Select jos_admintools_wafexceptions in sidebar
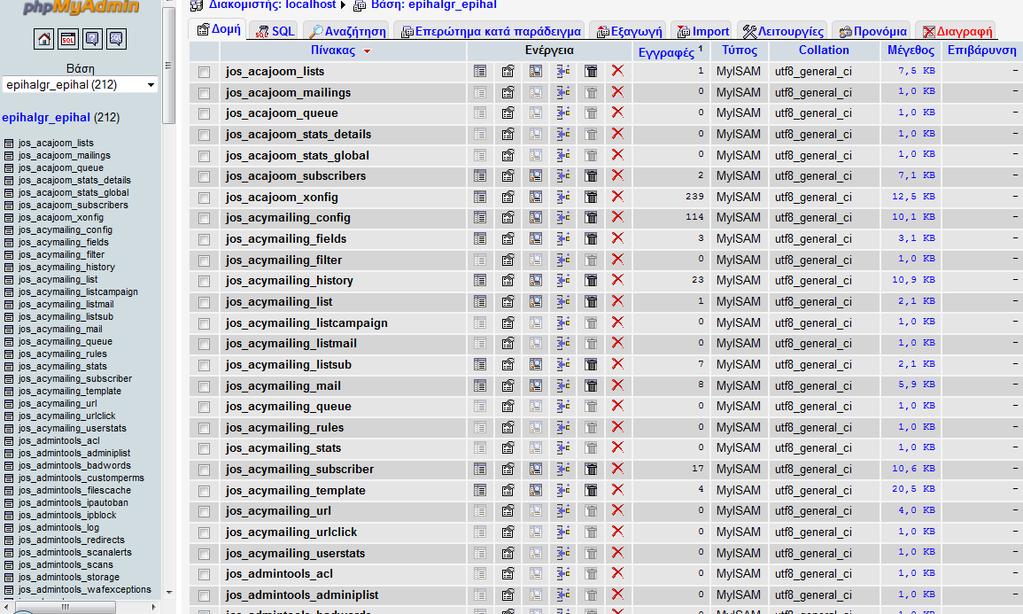1023x614 pixels. click(85, 589)
